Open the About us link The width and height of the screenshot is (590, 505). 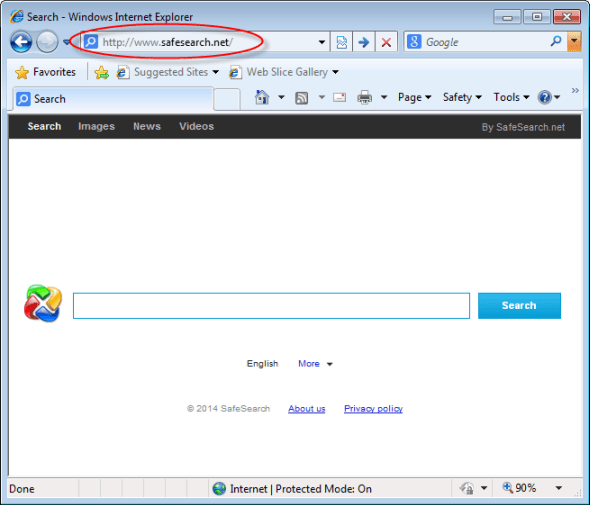tap(307, 409)
